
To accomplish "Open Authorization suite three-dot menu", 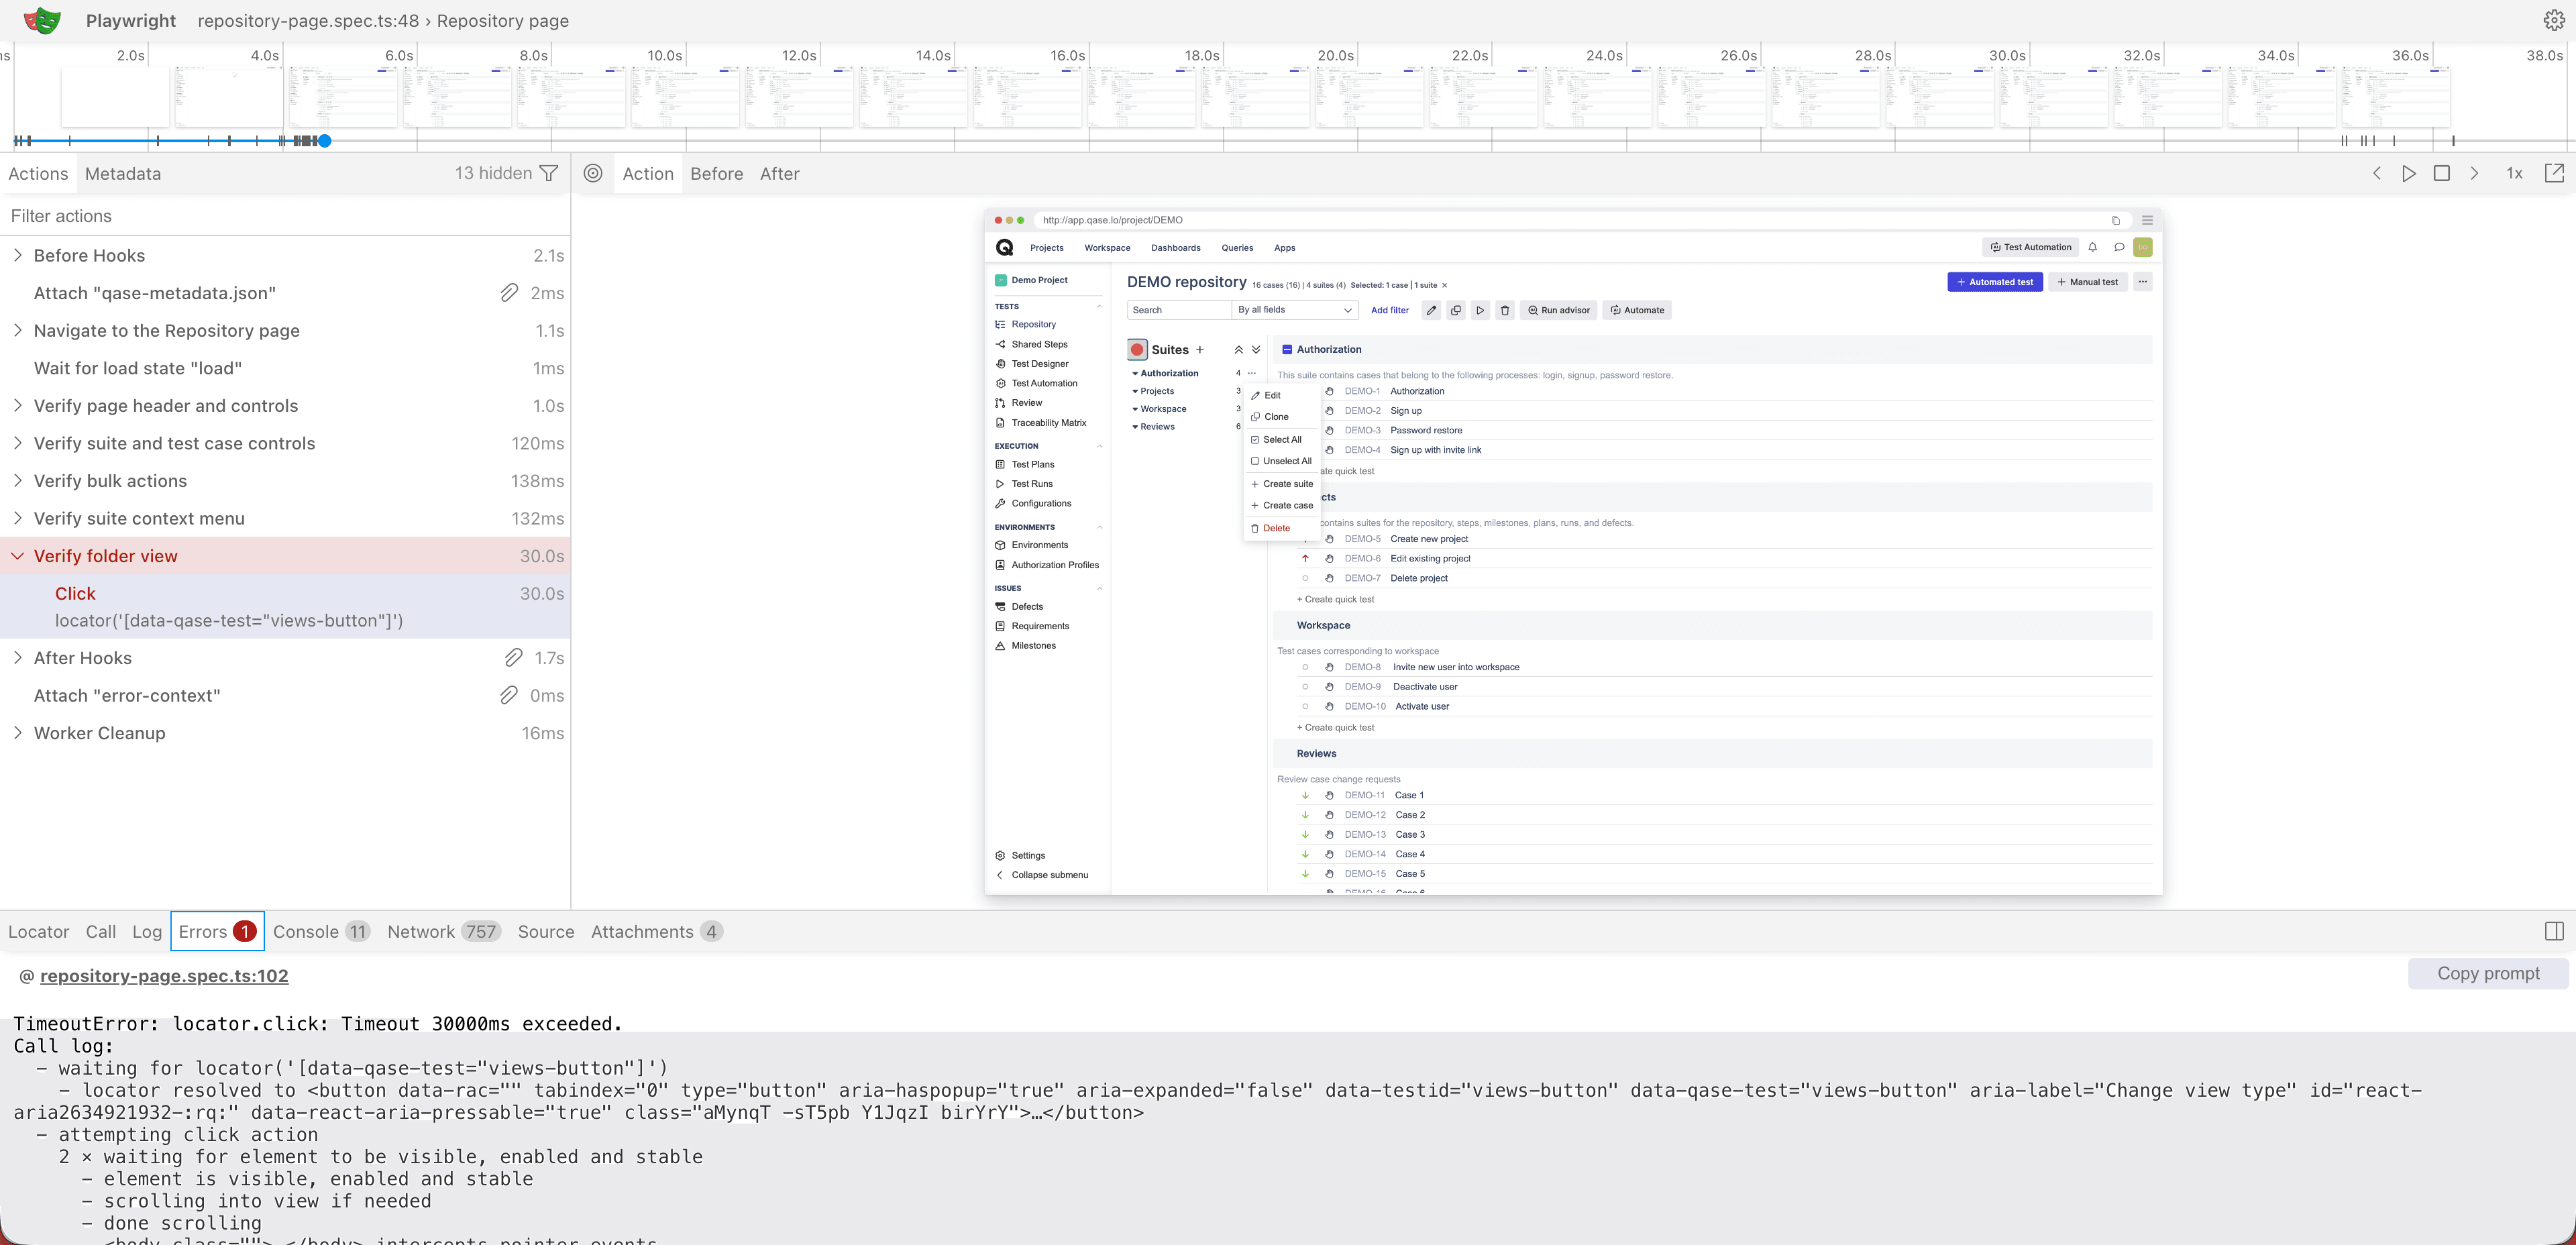I will click(1251, 373).
